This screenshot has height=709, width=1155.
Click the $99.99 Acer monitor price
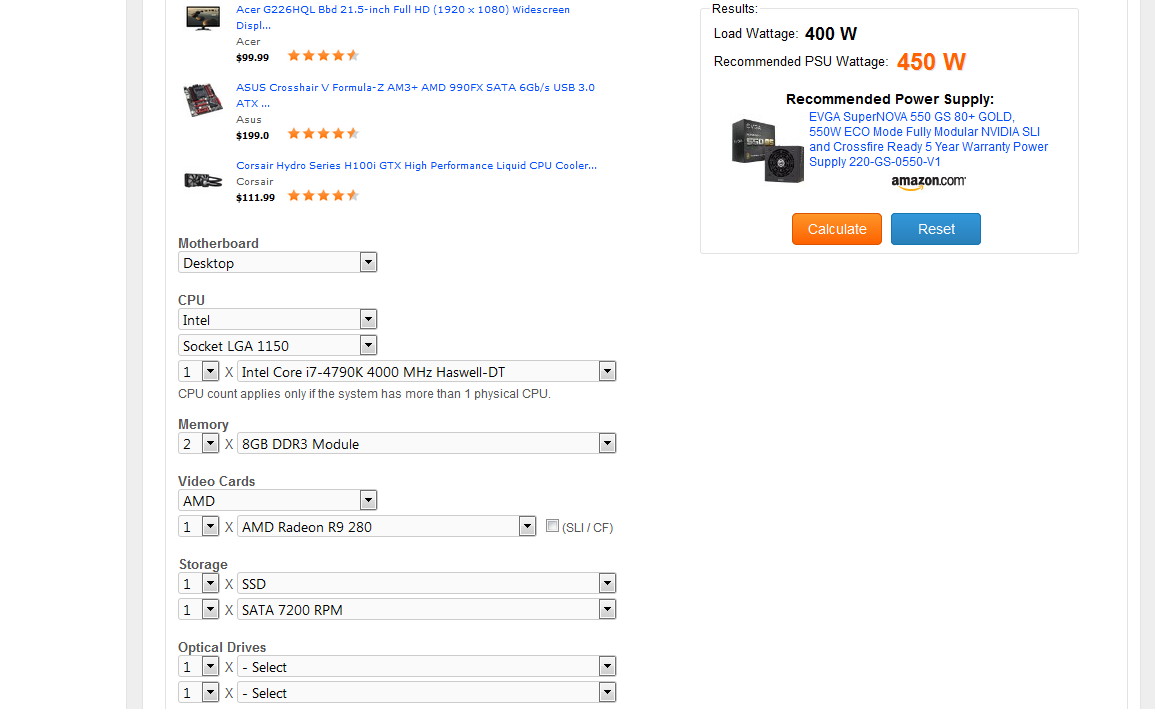point(253,57)
